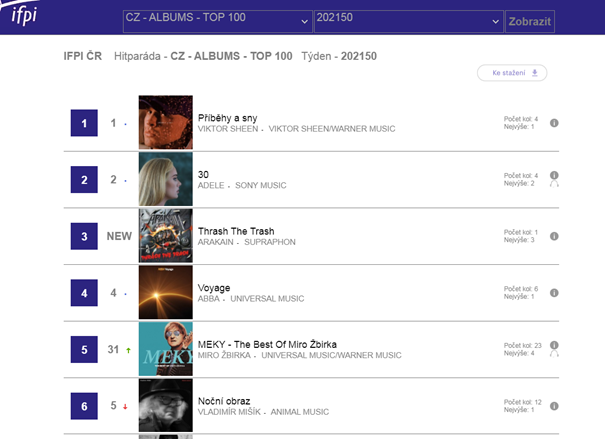Click rank badge number 5
The width and height of the screenshot is (605, 439).
pos(84,350)
